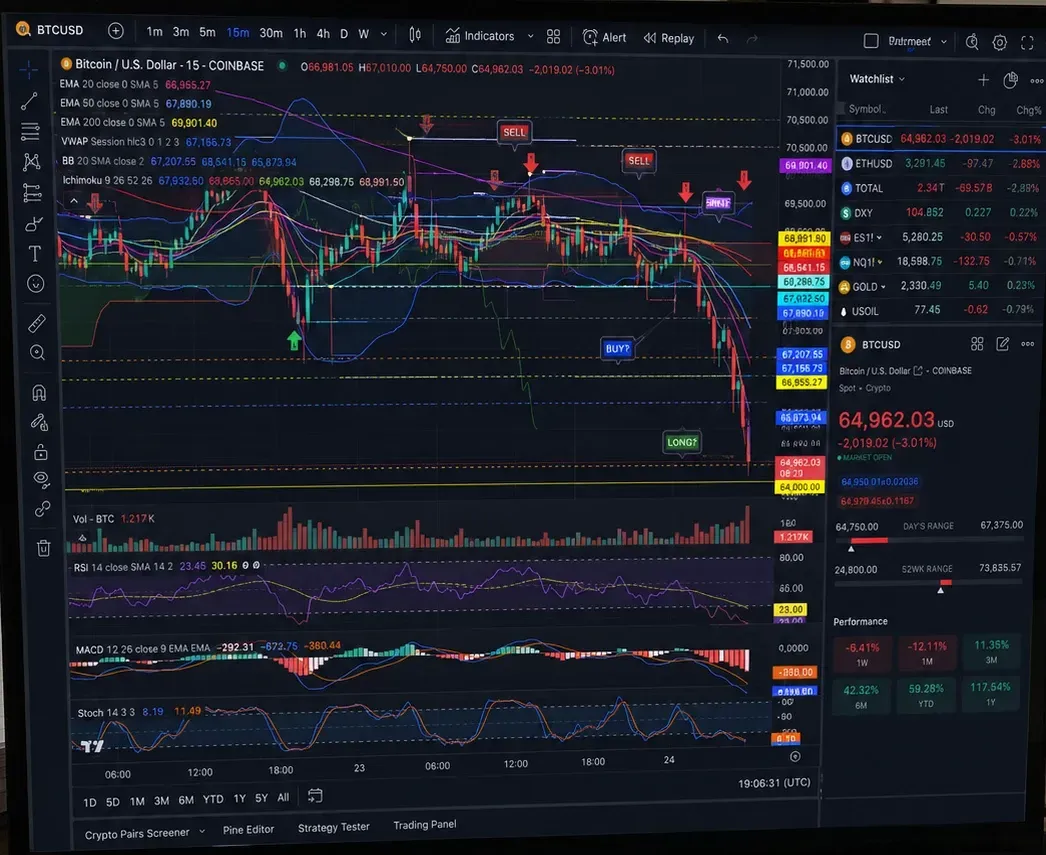This screenshot has height=855, width=1046.
Task: Open BTCUSD details grid icon
Action: (977, 343)
